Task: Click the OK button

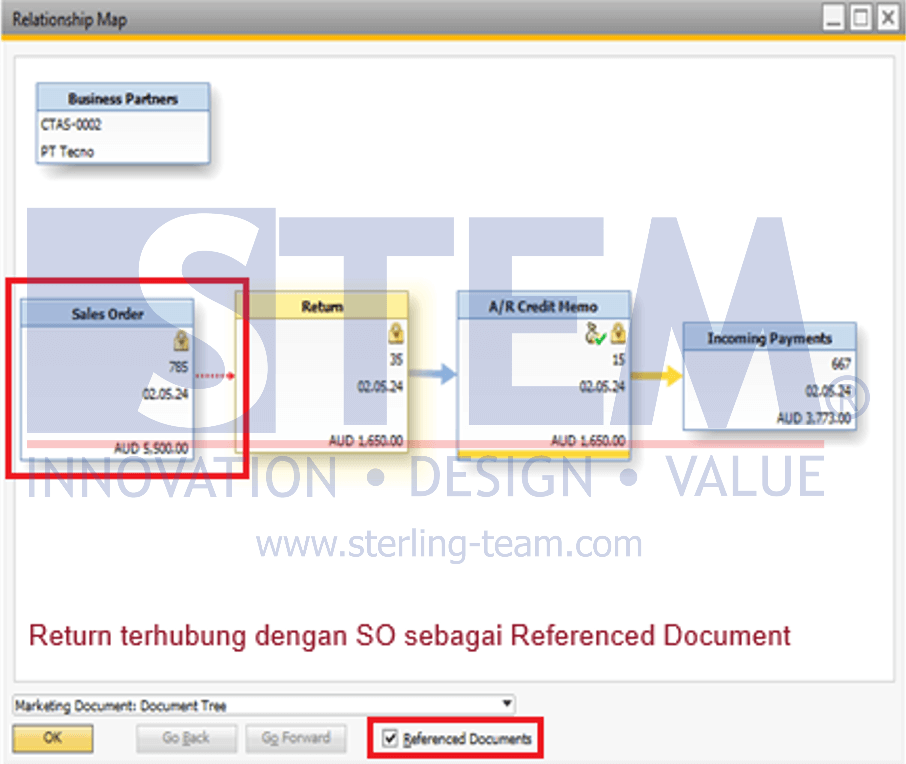Action: tap(53, 738)
